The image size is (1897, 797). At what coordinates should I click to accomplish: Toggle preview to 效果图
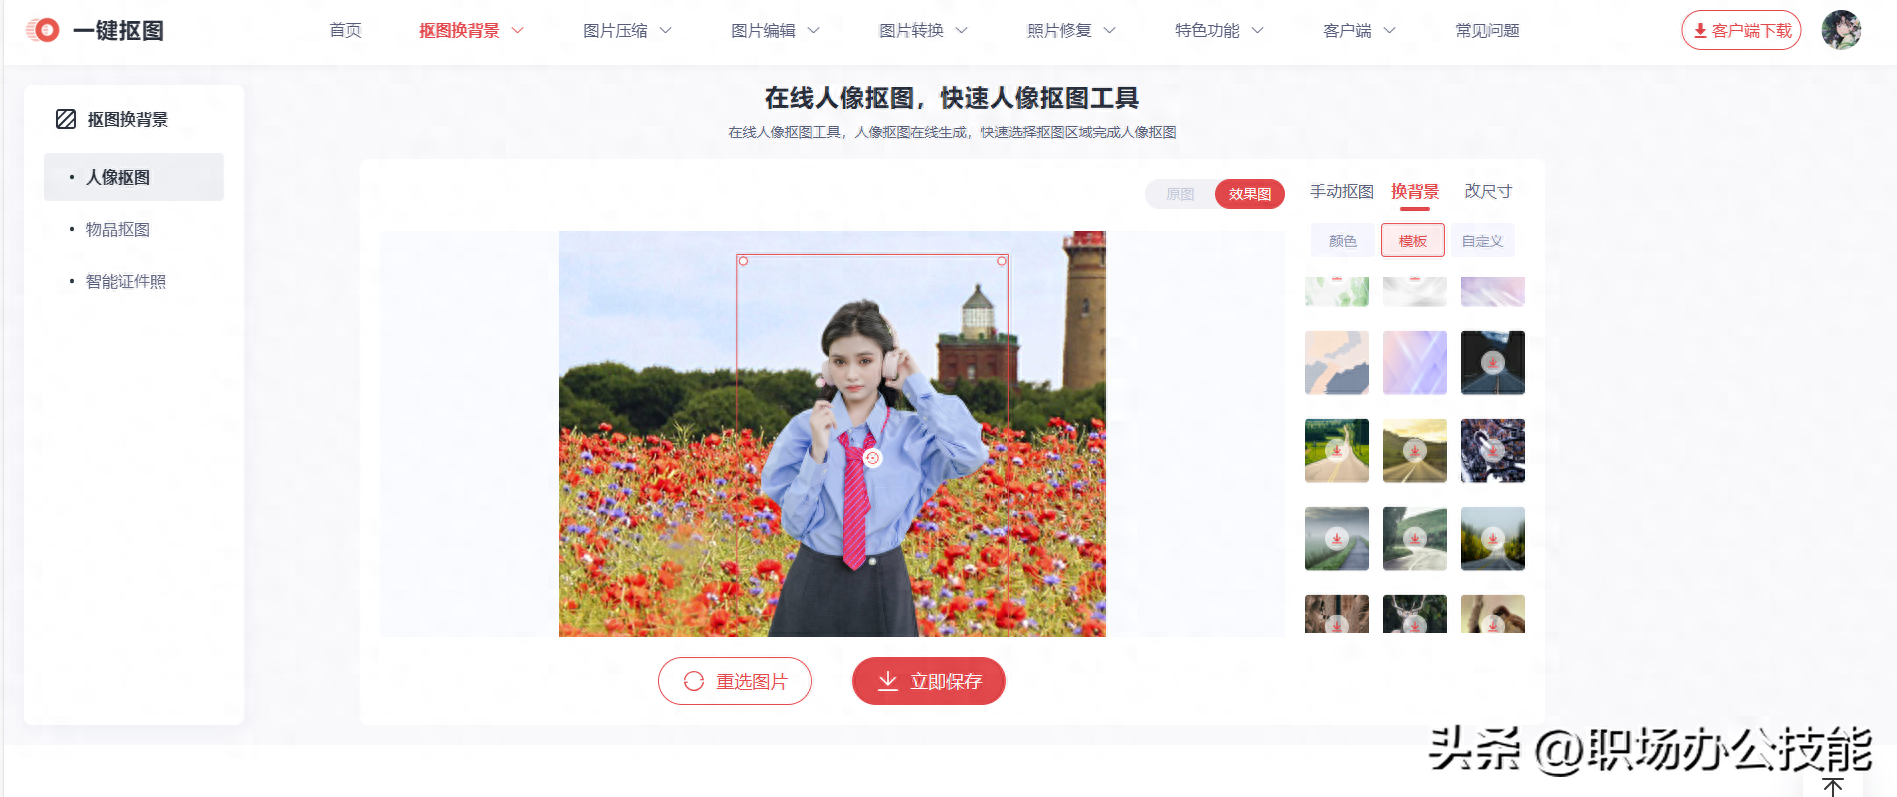(1250, 194)
